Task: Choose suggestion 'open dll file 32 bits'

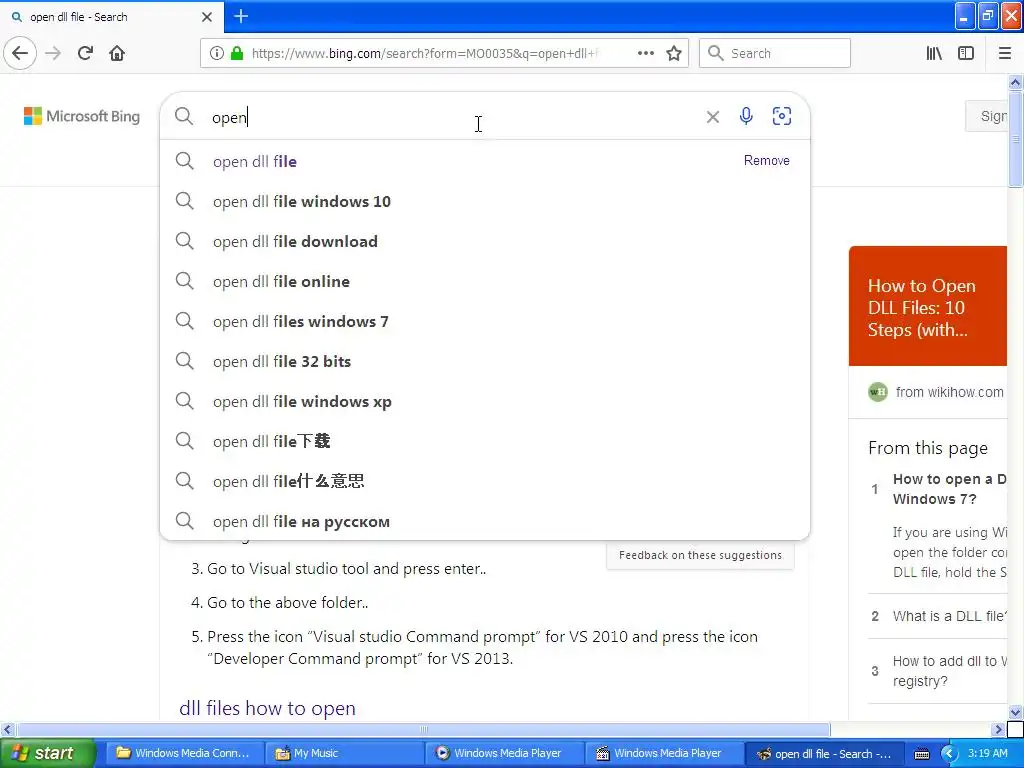Action: coord(485,361)
